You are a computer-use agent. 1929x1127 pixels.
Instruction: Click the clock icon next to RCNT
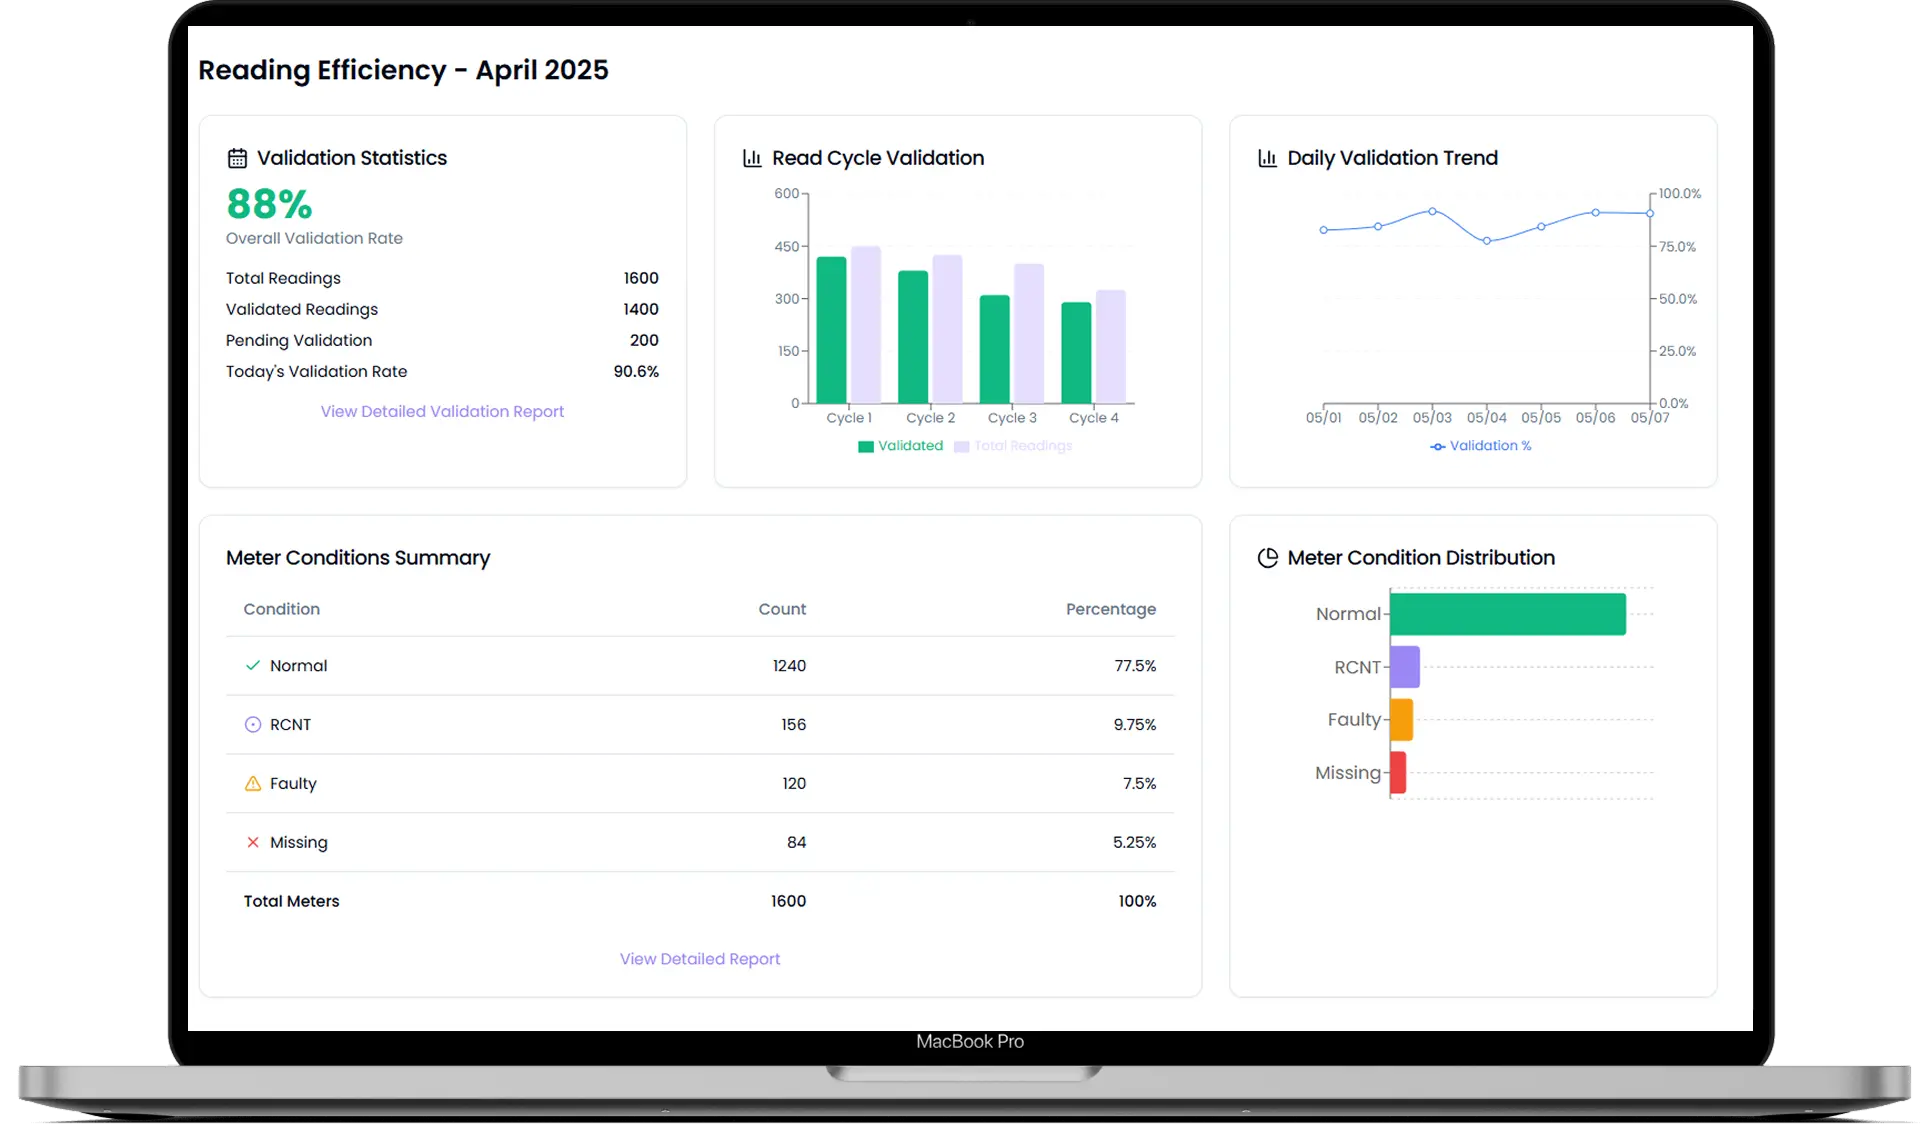[x=252, y=724]
